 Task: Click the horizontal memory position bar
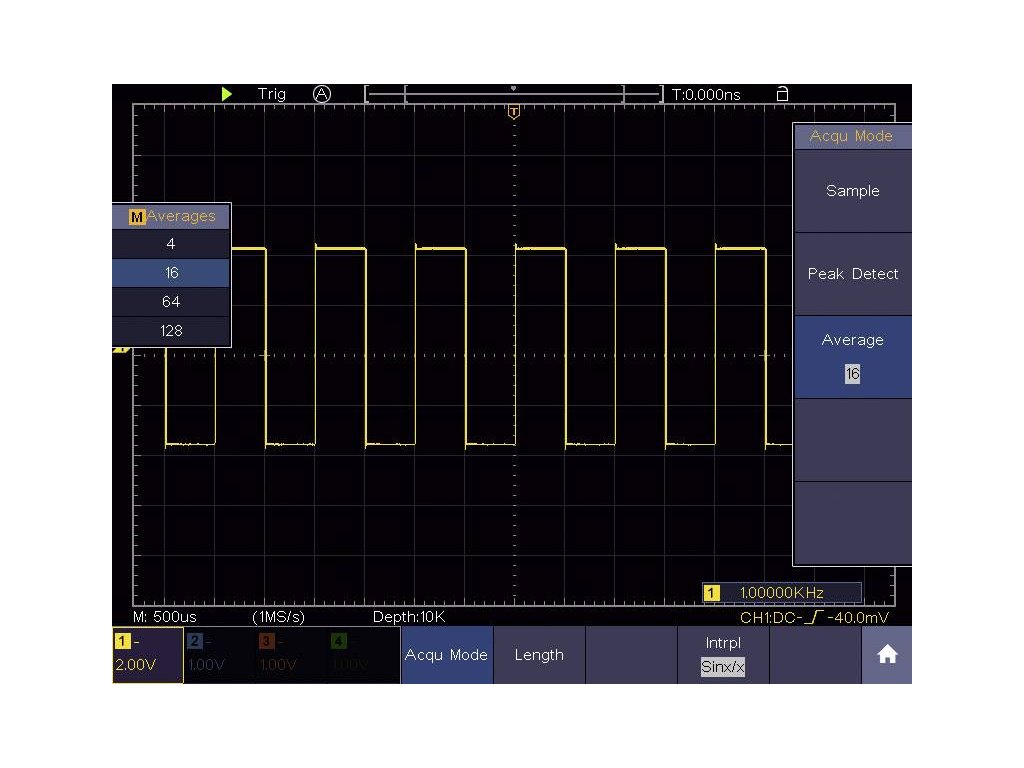coord(514,95)
